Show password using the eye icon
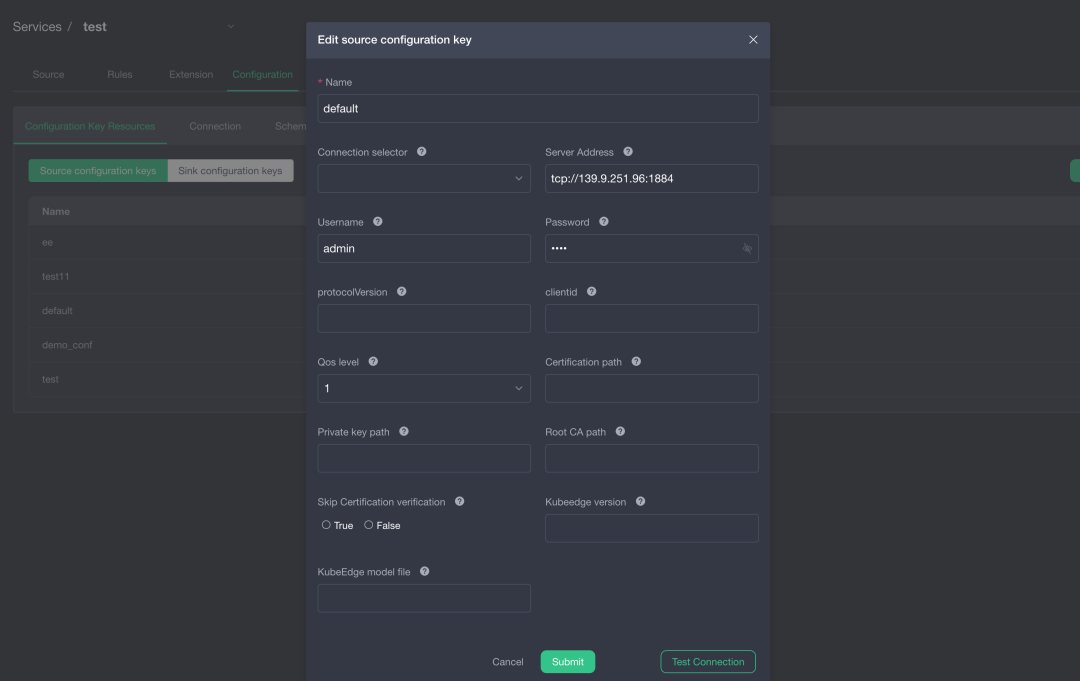Viewport: 1080px width, 681px height. click(747, 249)
